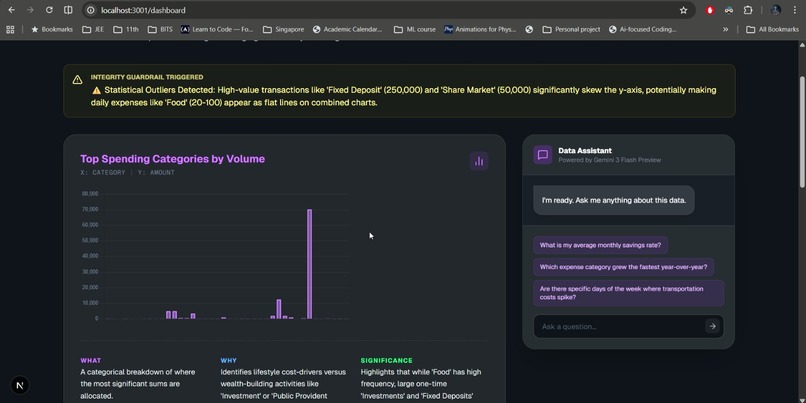Screen dimensions: 806x403
Task: Open the BITS bookmark folder
Action: (x=160, y=29)
